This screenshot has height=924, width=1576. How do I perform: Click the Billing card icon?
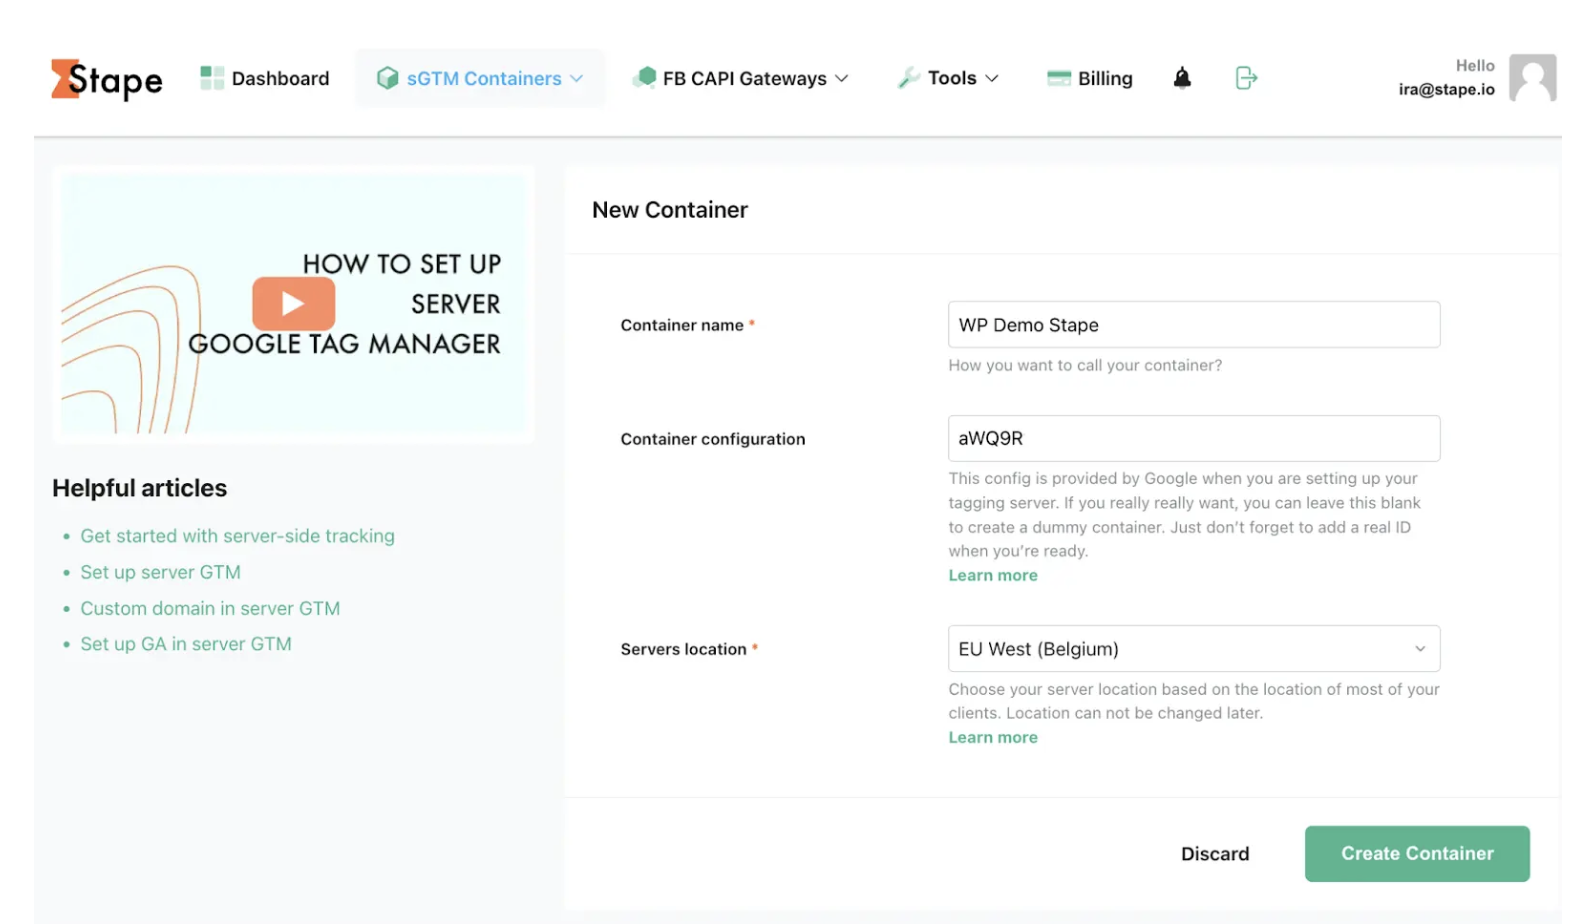click(1059, 78)
